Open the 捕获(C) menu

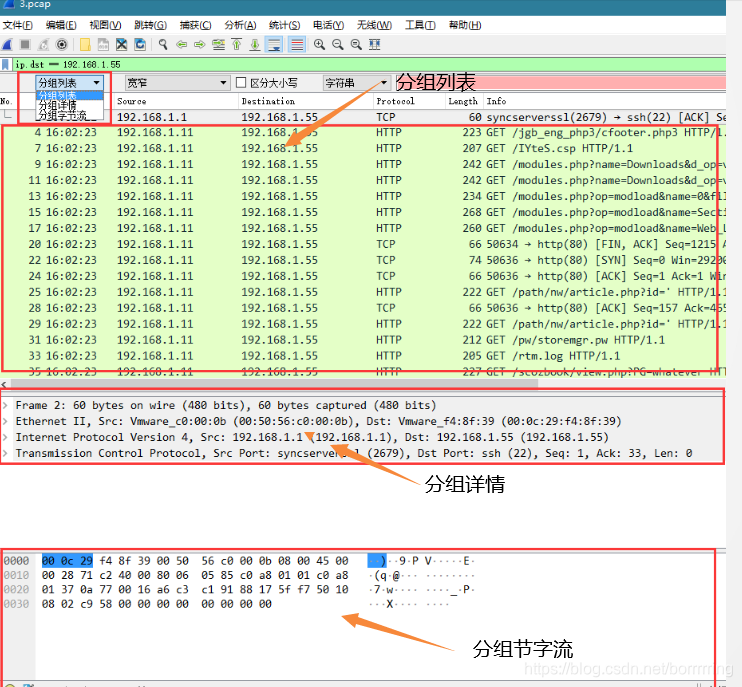[x=195, y=25]
